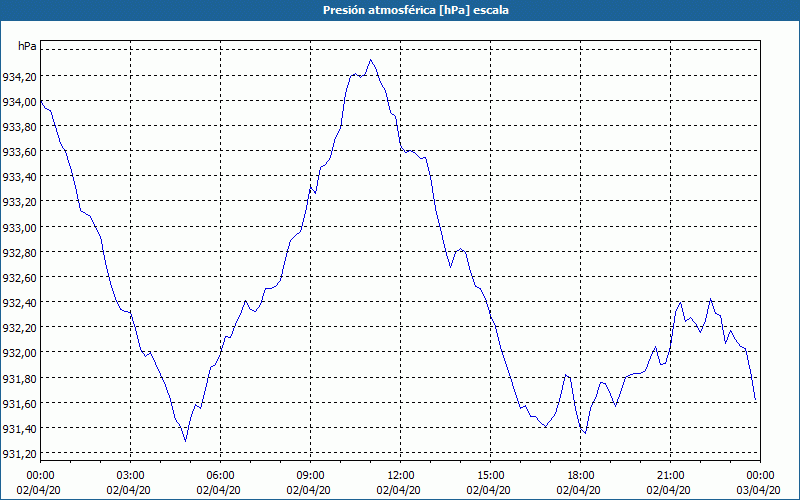The height and width of the screenshot is (500, 800).
Task: Click the 932,20 y-axis value
Action: click(19, 328)
